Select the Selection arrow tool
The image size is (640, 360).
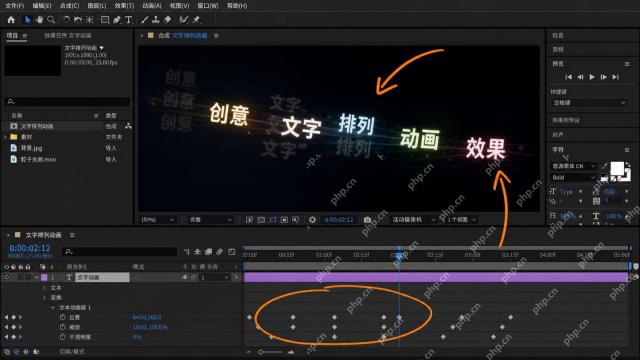[x=27, y=20]
